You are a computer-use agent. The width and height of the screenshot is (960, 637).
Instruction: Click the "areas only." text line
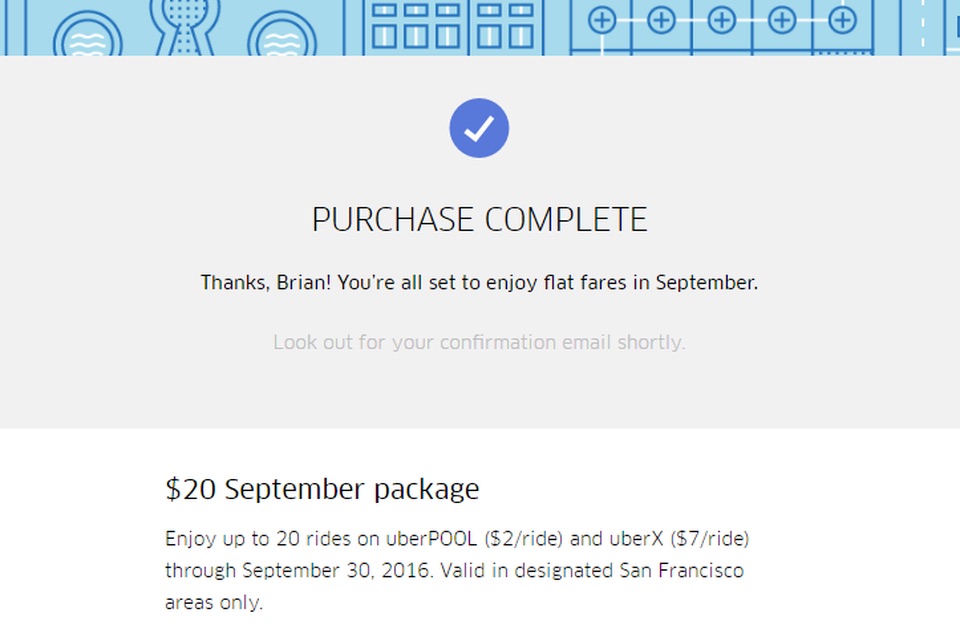tap(214, 603)
